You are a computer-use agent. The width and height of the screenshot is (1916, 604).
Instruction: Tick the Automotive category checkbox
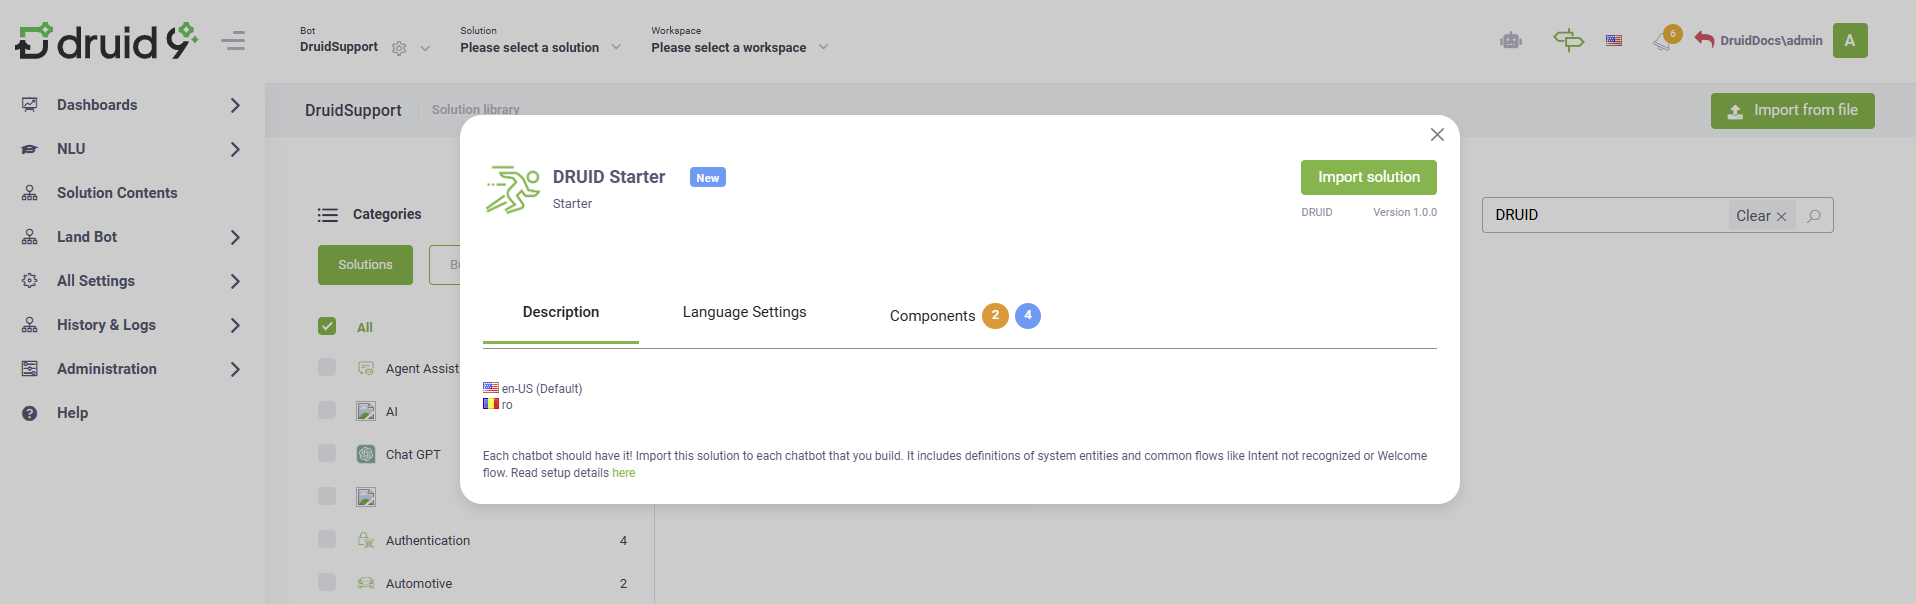(327, 583)
